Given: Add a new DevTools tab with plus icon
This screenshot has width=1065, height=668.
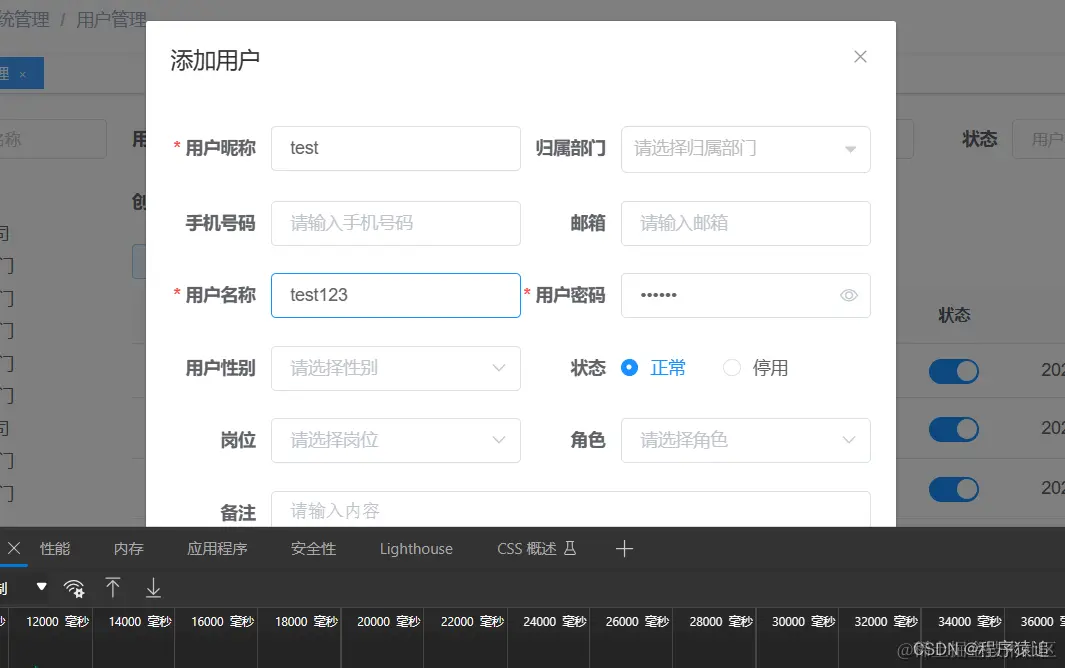Looking at the screenshot, I should 624,548.
